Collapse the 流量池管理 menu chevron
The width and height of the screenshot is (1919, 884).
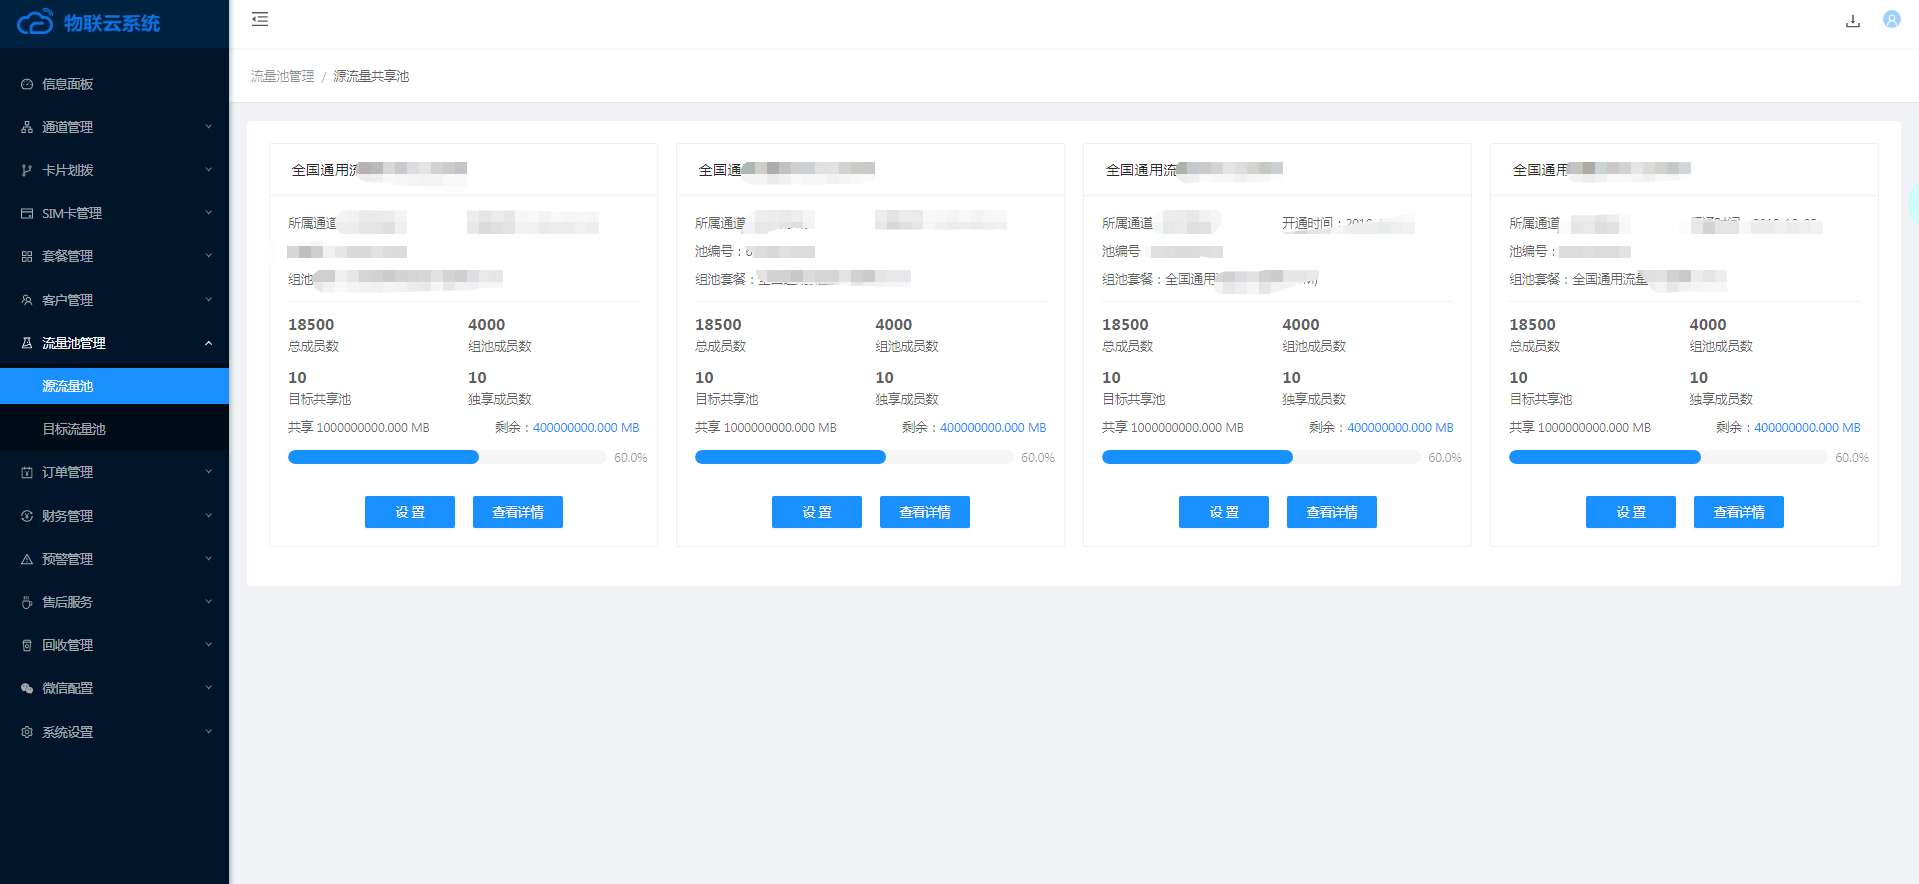(209, 343)
